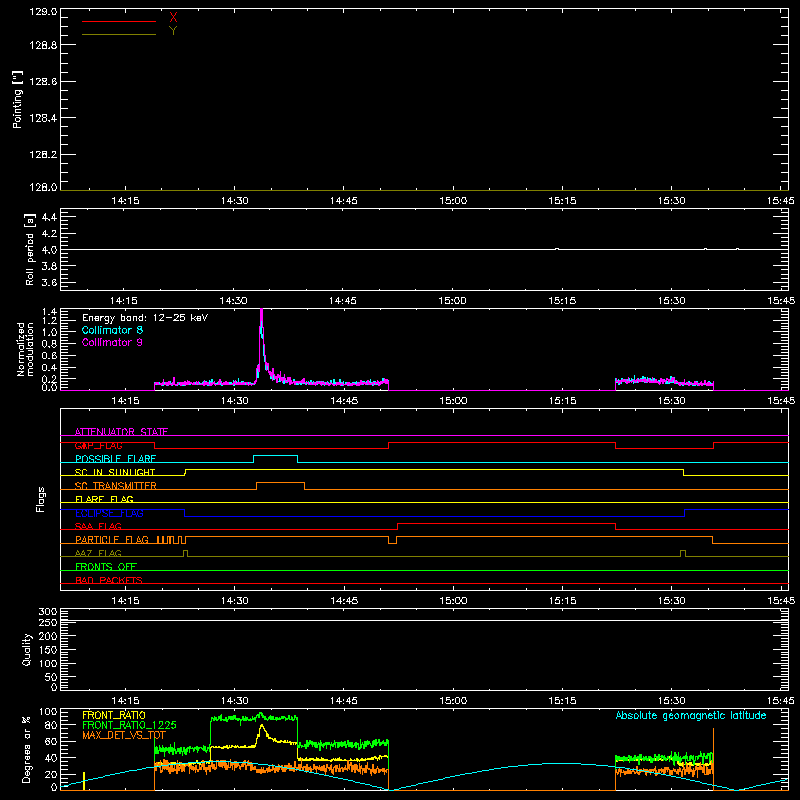Click the ECLIPSE_FLAG label
This screenshot has width=800, height=800.
click(x=109, y=513)
